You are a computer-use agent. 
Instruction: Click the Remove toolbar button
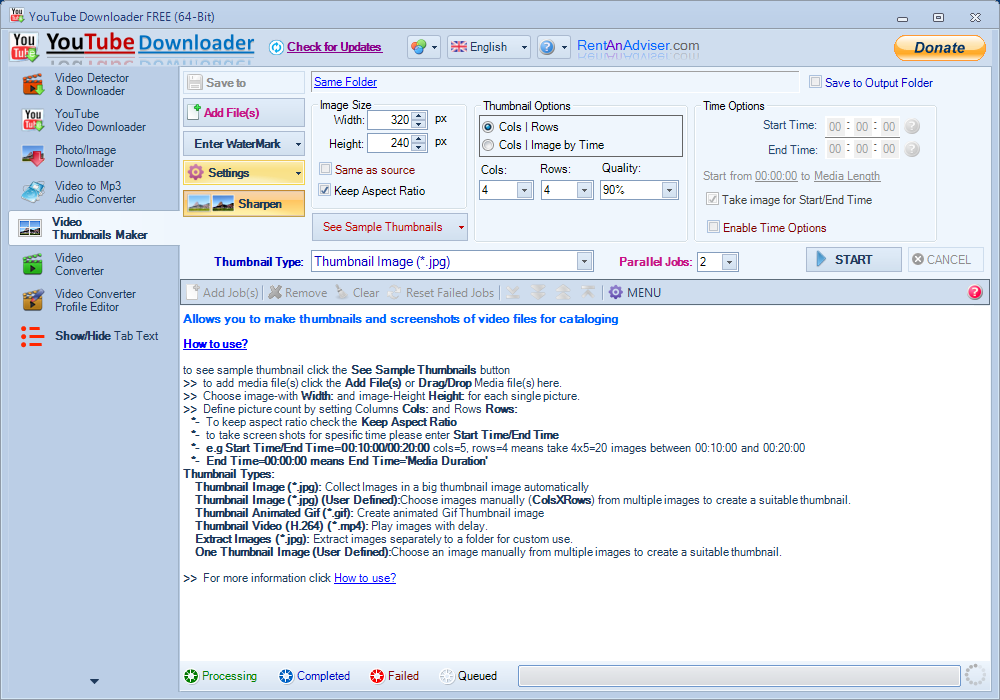[x=298, y=293]
